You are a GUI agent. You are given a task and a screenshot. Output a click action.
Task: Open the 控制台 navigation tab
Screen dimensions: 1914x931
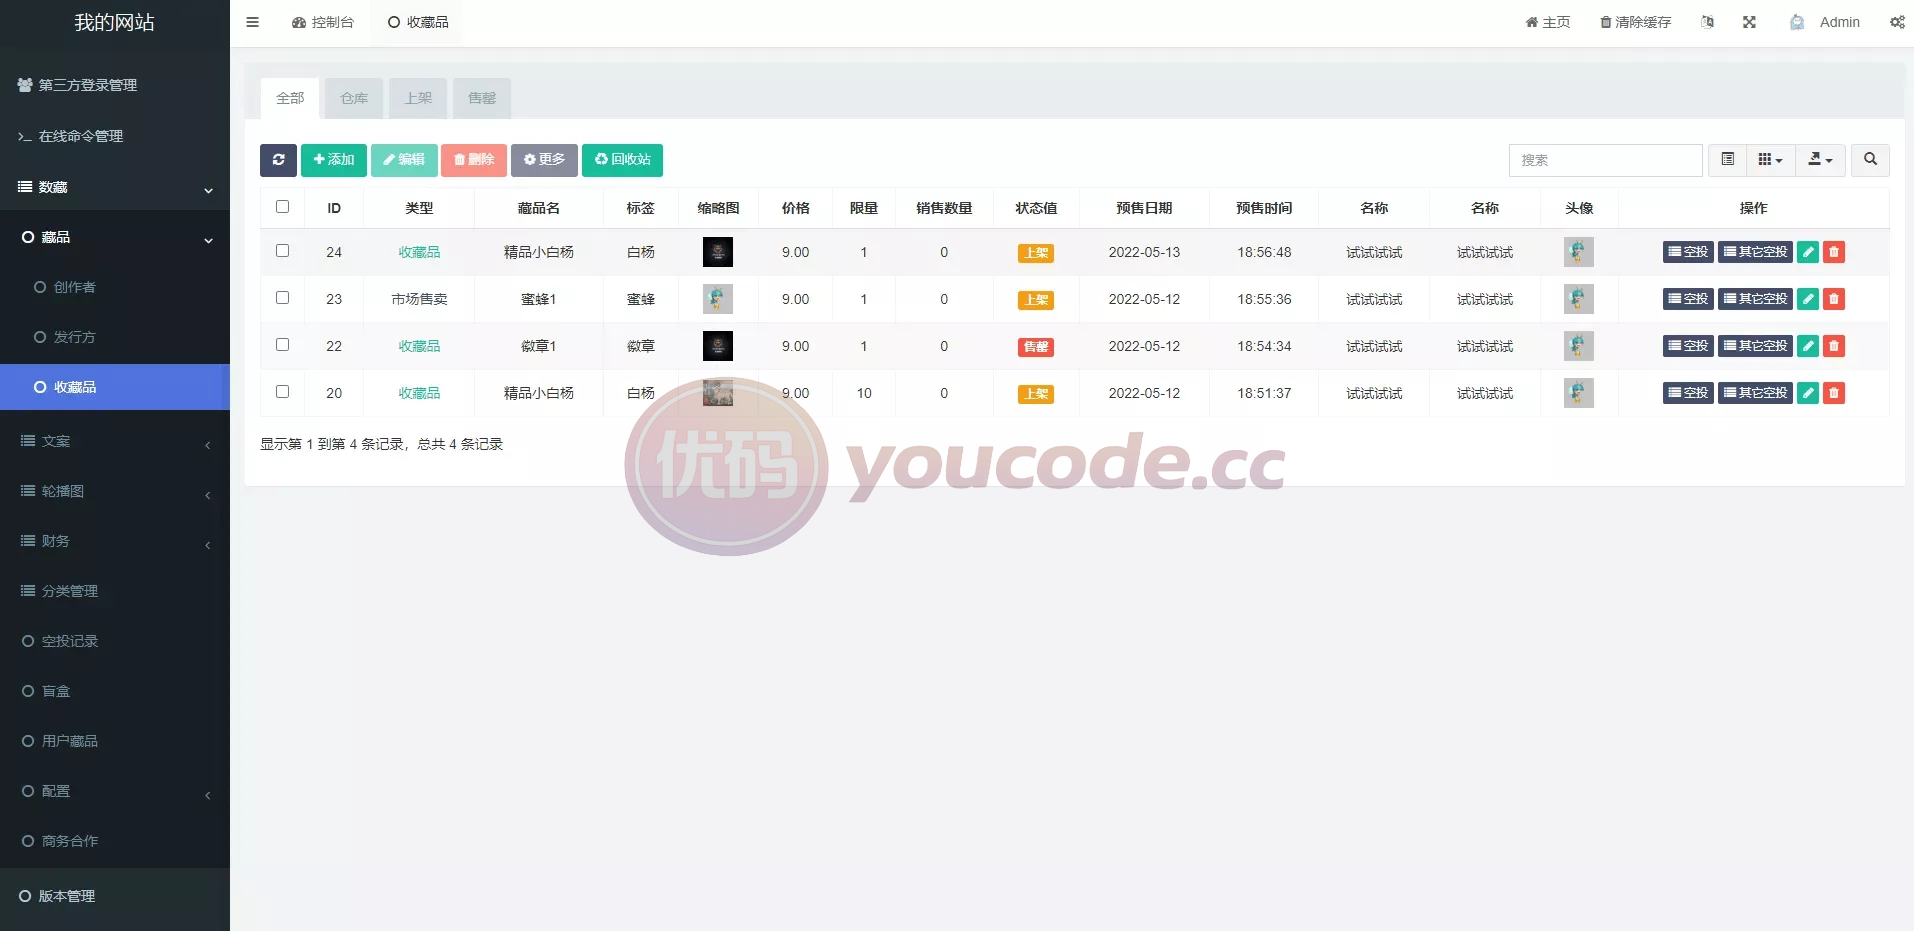[x=323, y=22]
